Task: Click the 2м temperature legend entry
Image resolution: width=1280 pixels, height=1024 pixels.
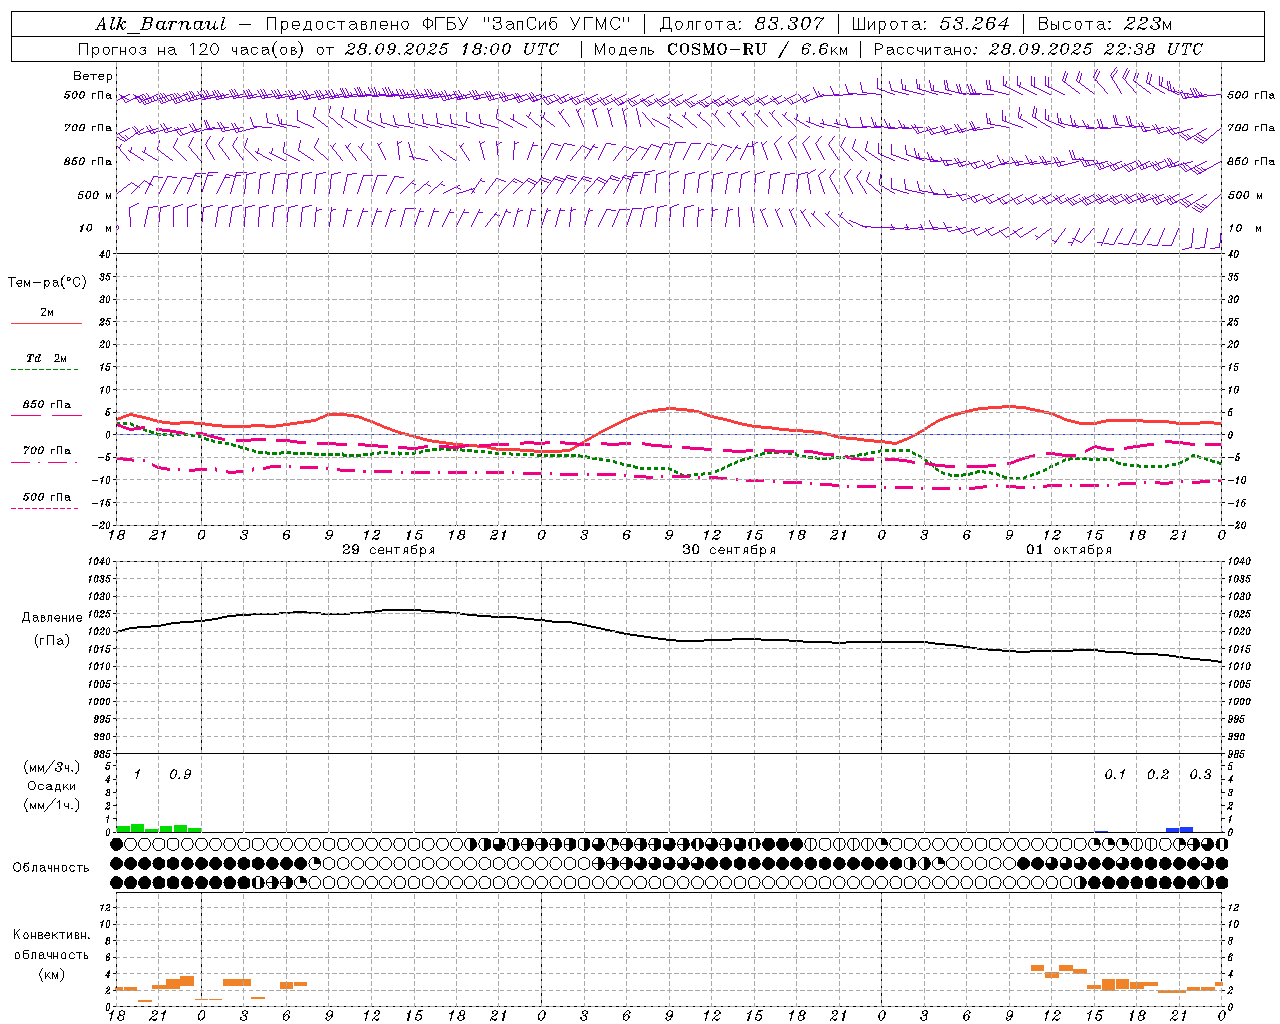Action: [x=47, y=313]
